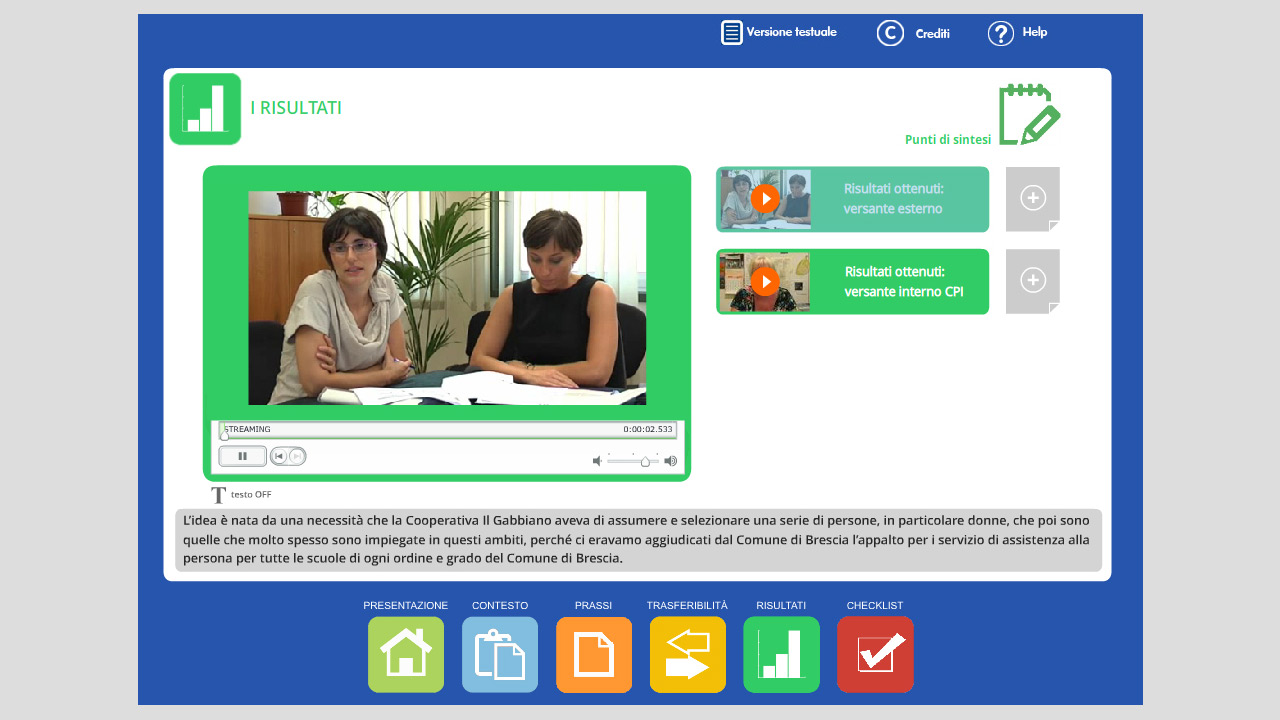Open the Contesto clipboard section
The image size is (1280, 720).
coord(500,654)
